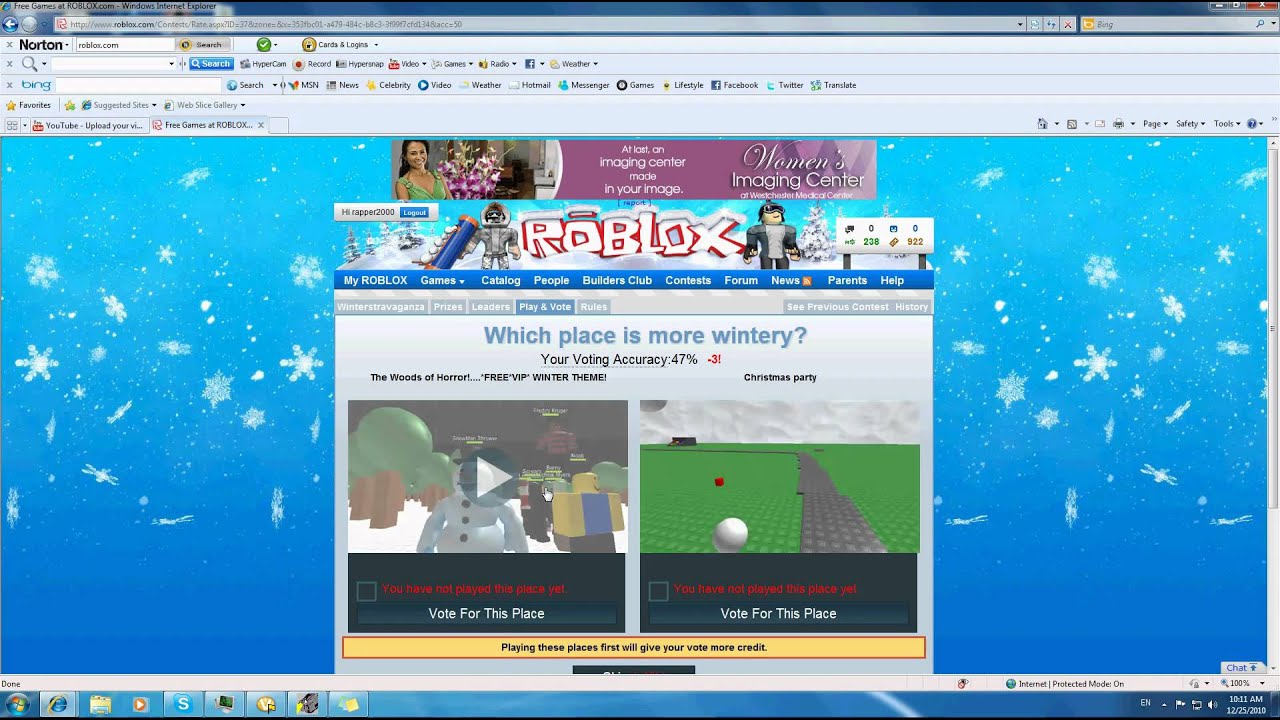The image size is (1280, 720).
Task: Click the browser Back button
Action: pos(11,24)
